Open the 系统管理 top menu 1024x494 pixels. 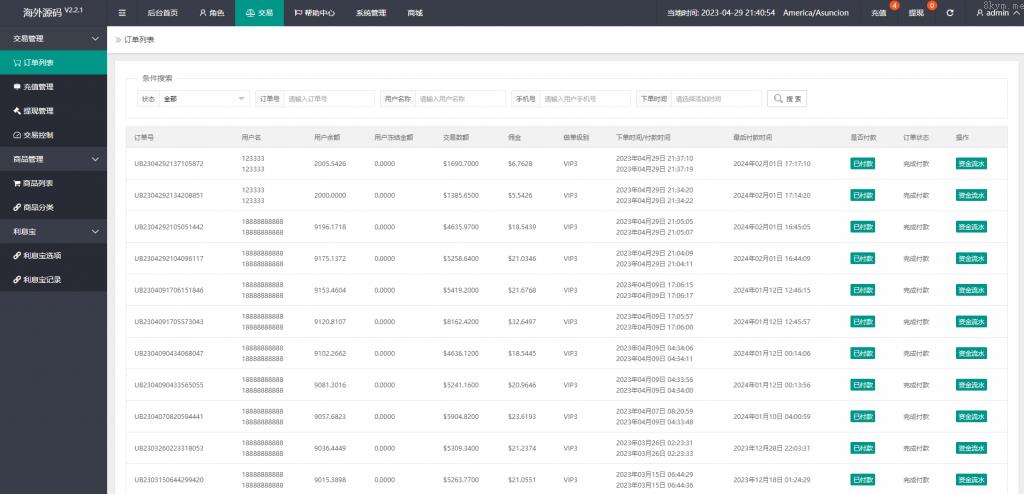tap(370, 13)
